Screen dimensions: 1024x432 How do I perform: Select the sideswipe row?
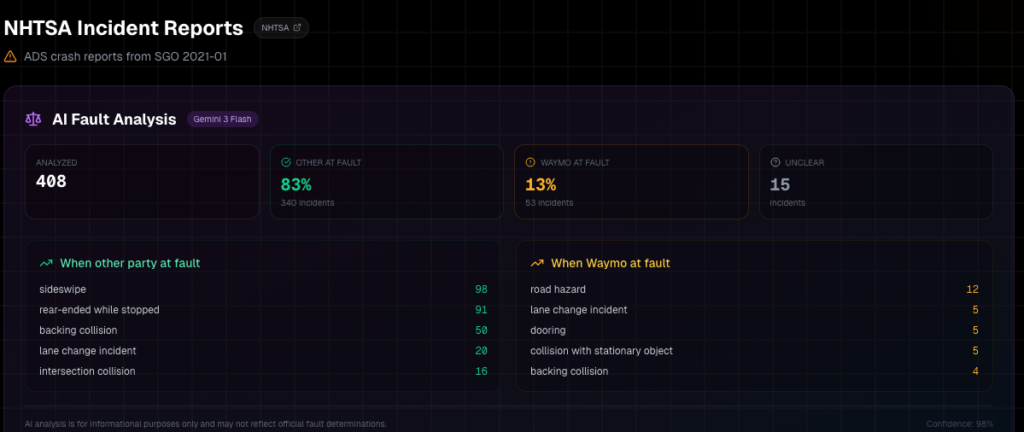(262, 289)
